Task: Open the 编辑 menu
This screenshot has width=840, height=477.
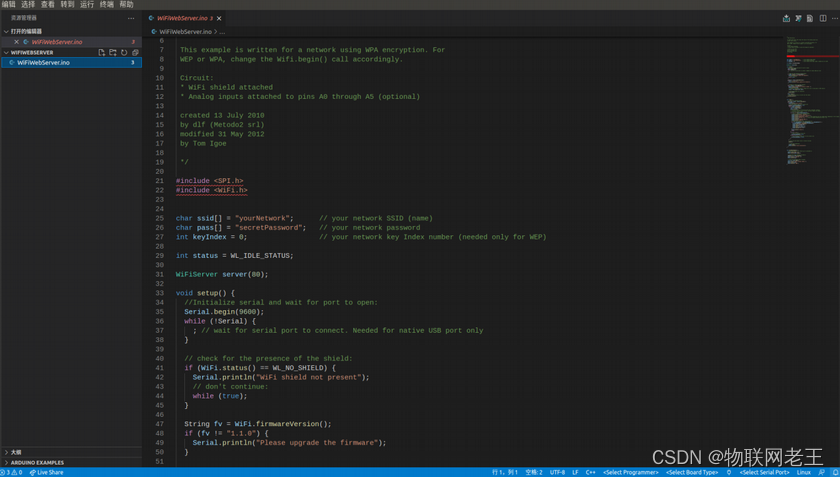Action: tap(8, 4)
